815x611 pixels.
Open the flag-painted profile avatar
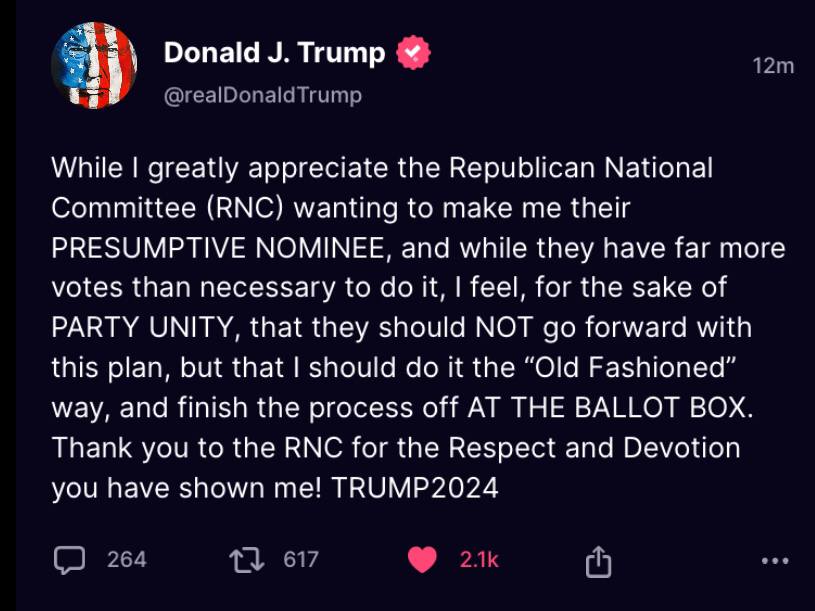click(x=94, y=66)
